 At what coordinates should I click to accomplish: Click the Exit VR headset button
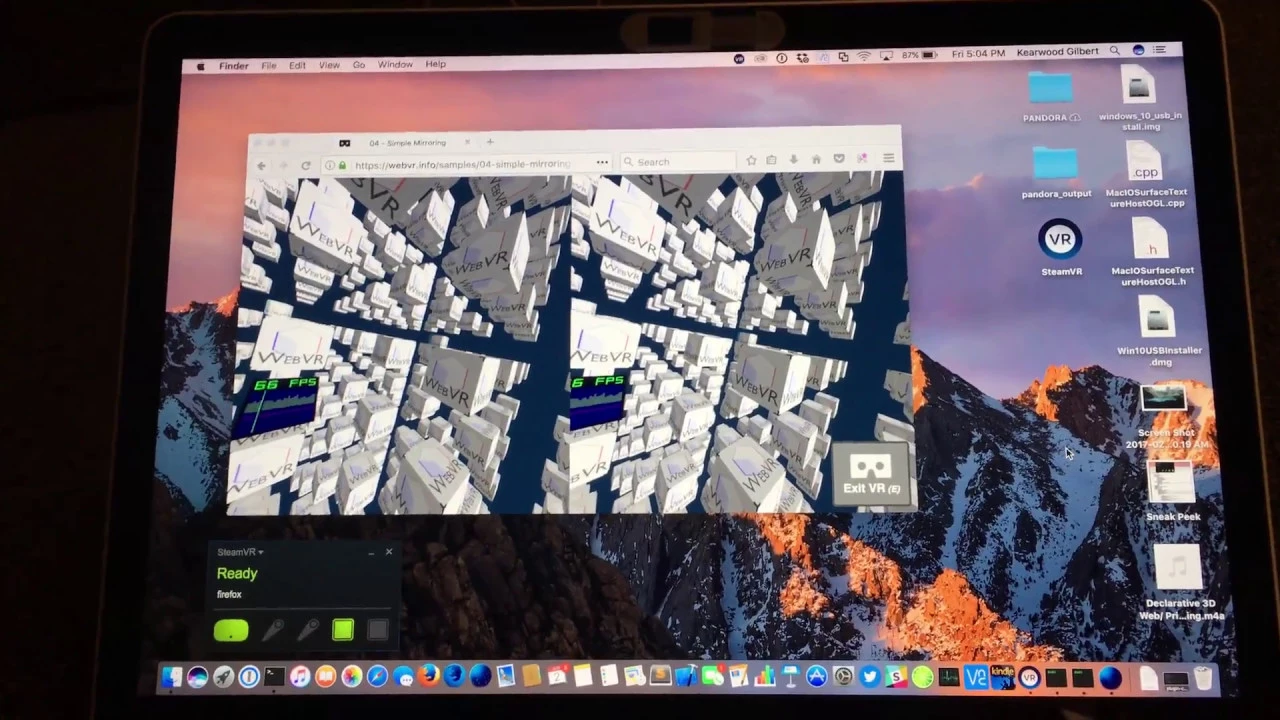[x=871, y=474]
